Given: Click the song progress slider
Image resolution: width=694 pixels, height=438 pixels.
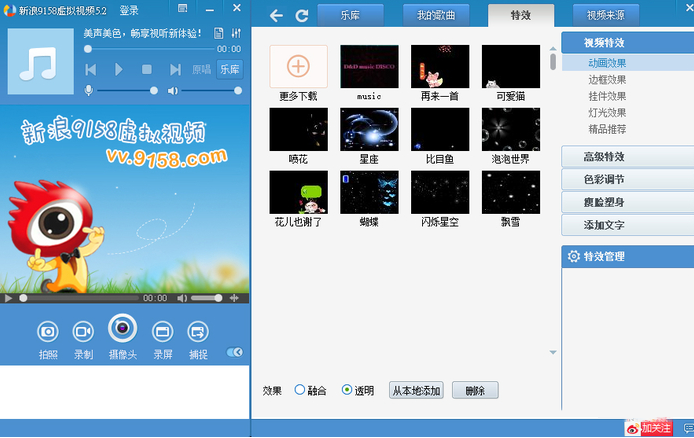Looking at the screenshot, I should click(x=149, y=49).
